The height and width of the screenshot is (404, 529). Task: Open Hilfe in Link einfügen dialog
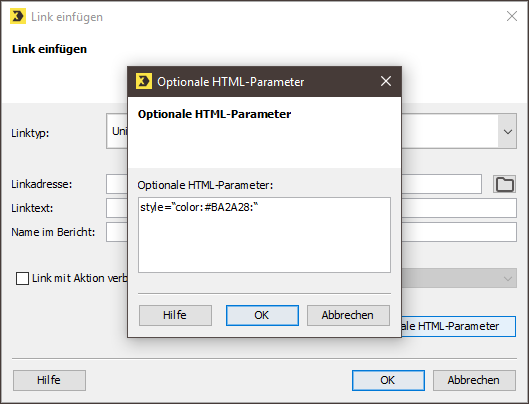[x=49, y=380]
